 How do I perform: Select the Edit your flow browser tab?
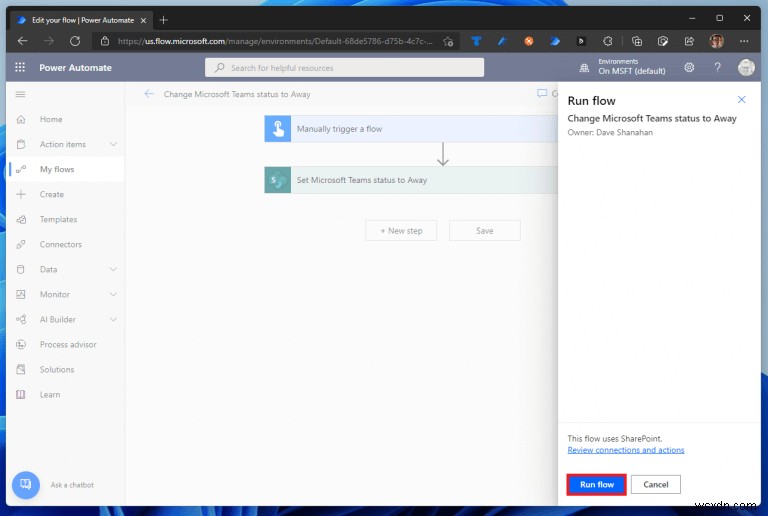(x=82, y=20)
